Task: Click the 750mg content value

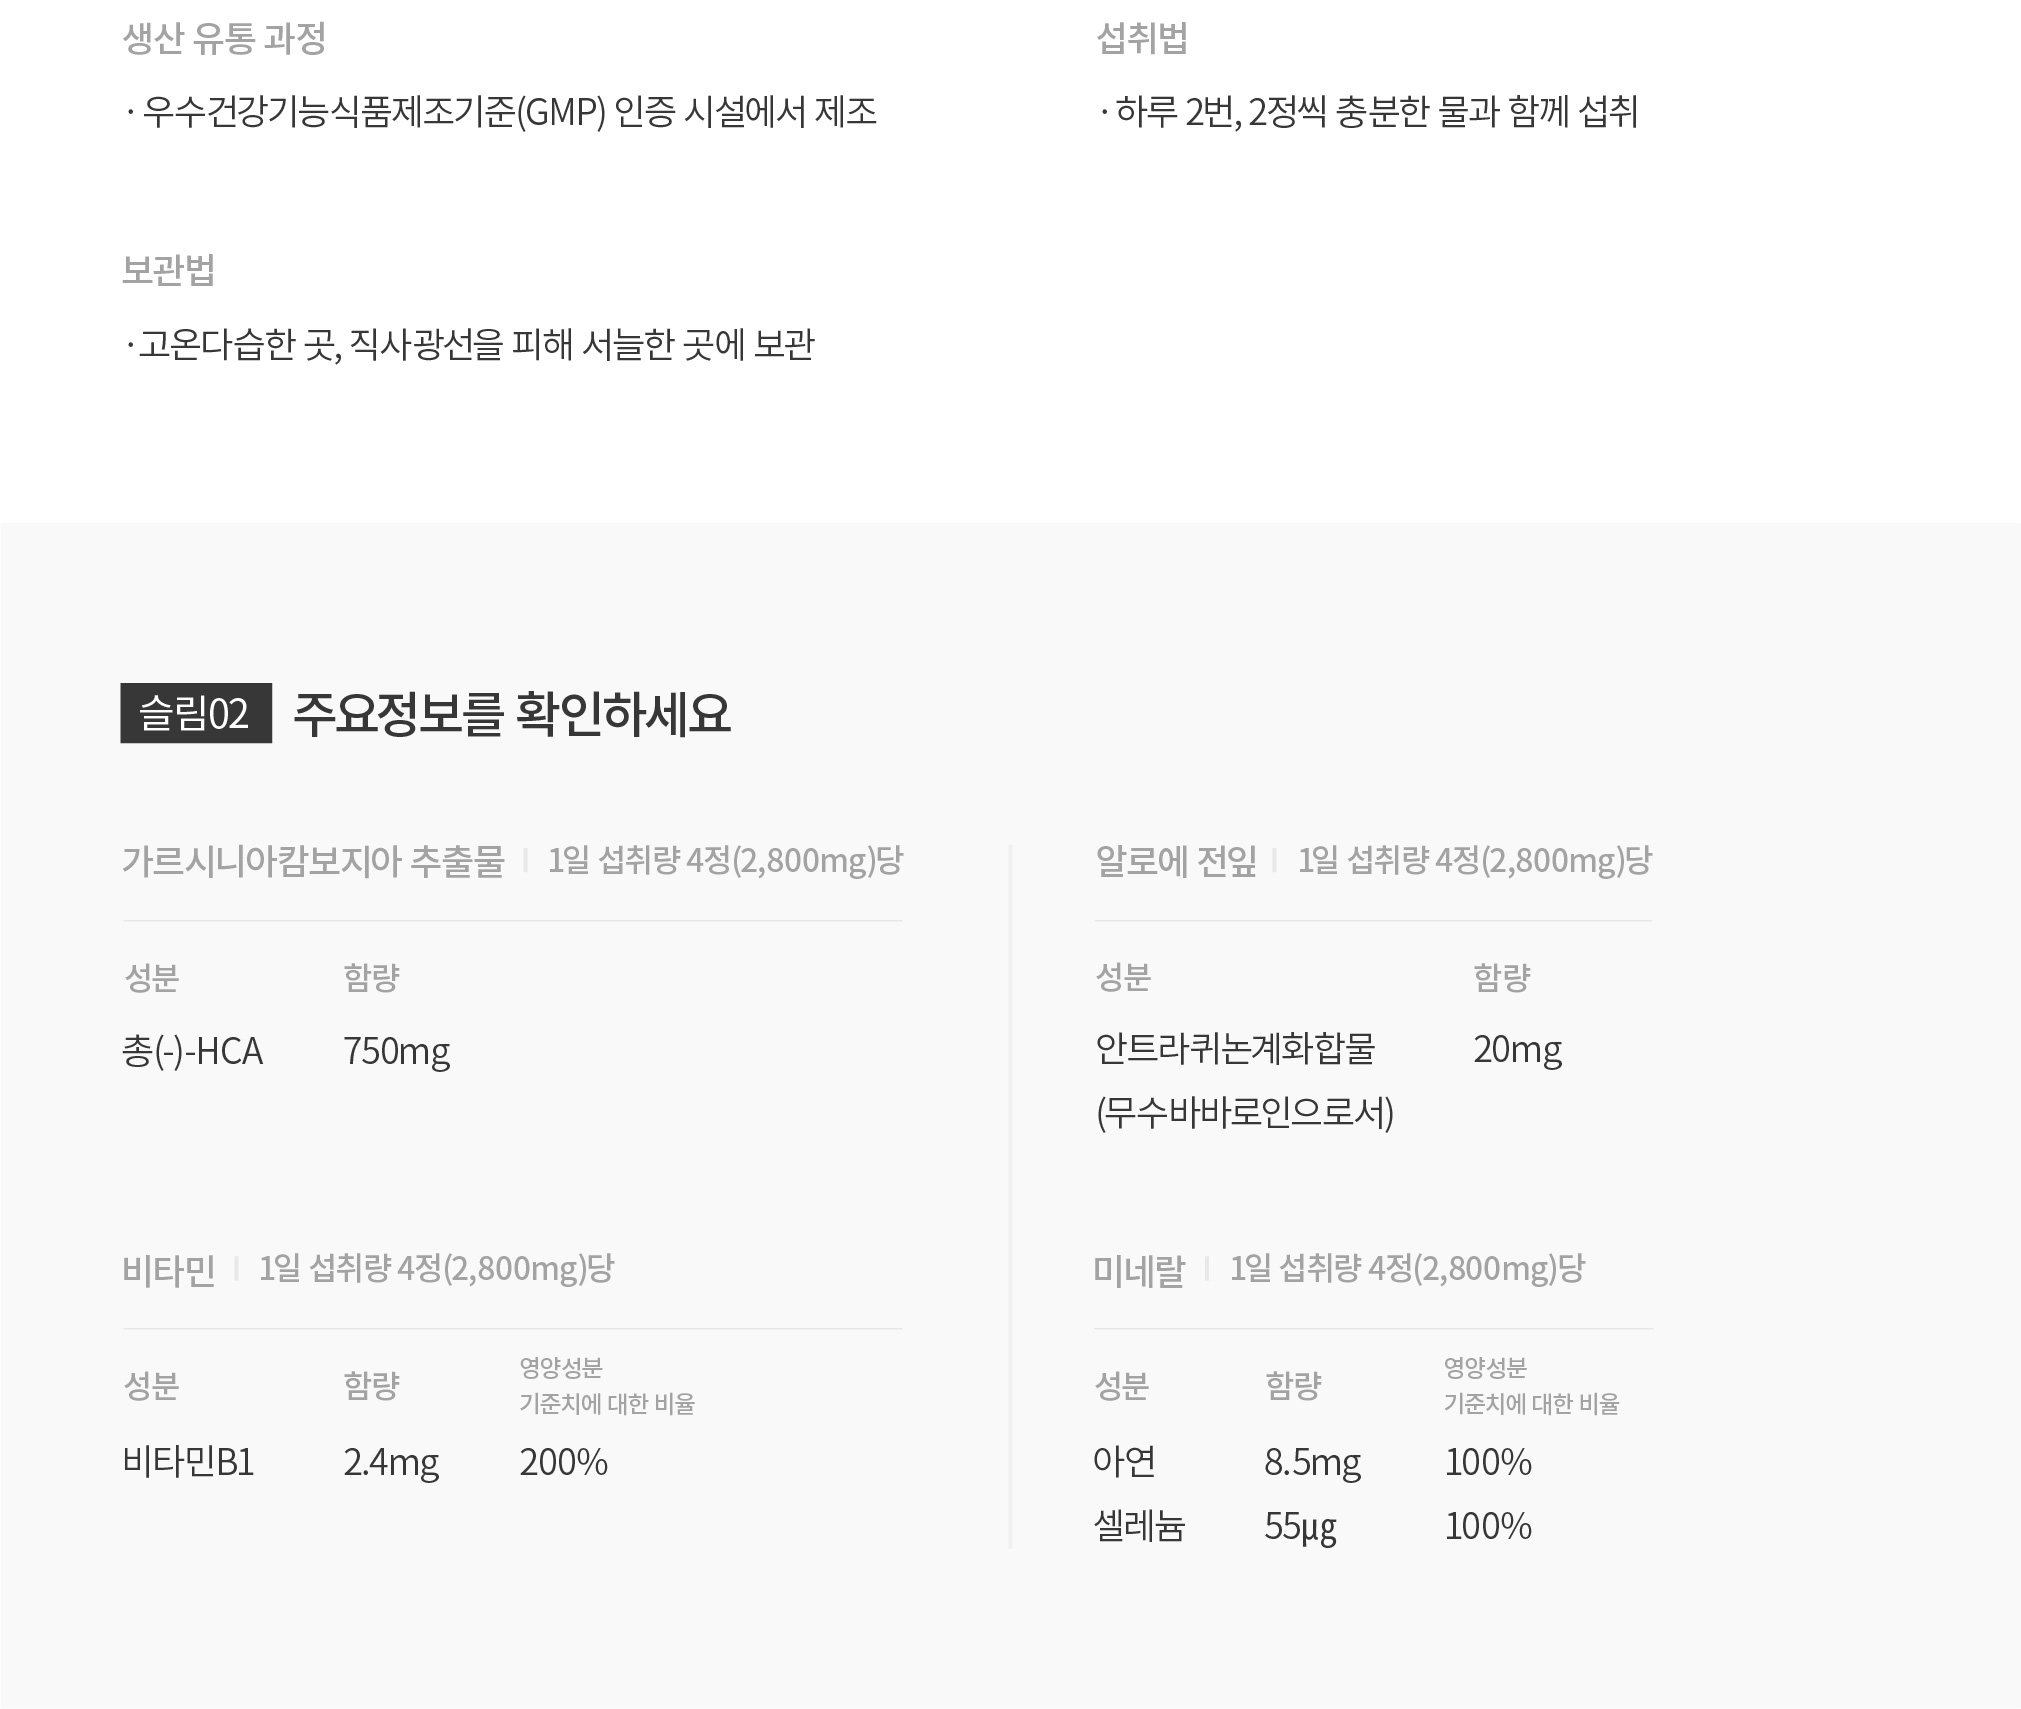Action: point(396,1051)
